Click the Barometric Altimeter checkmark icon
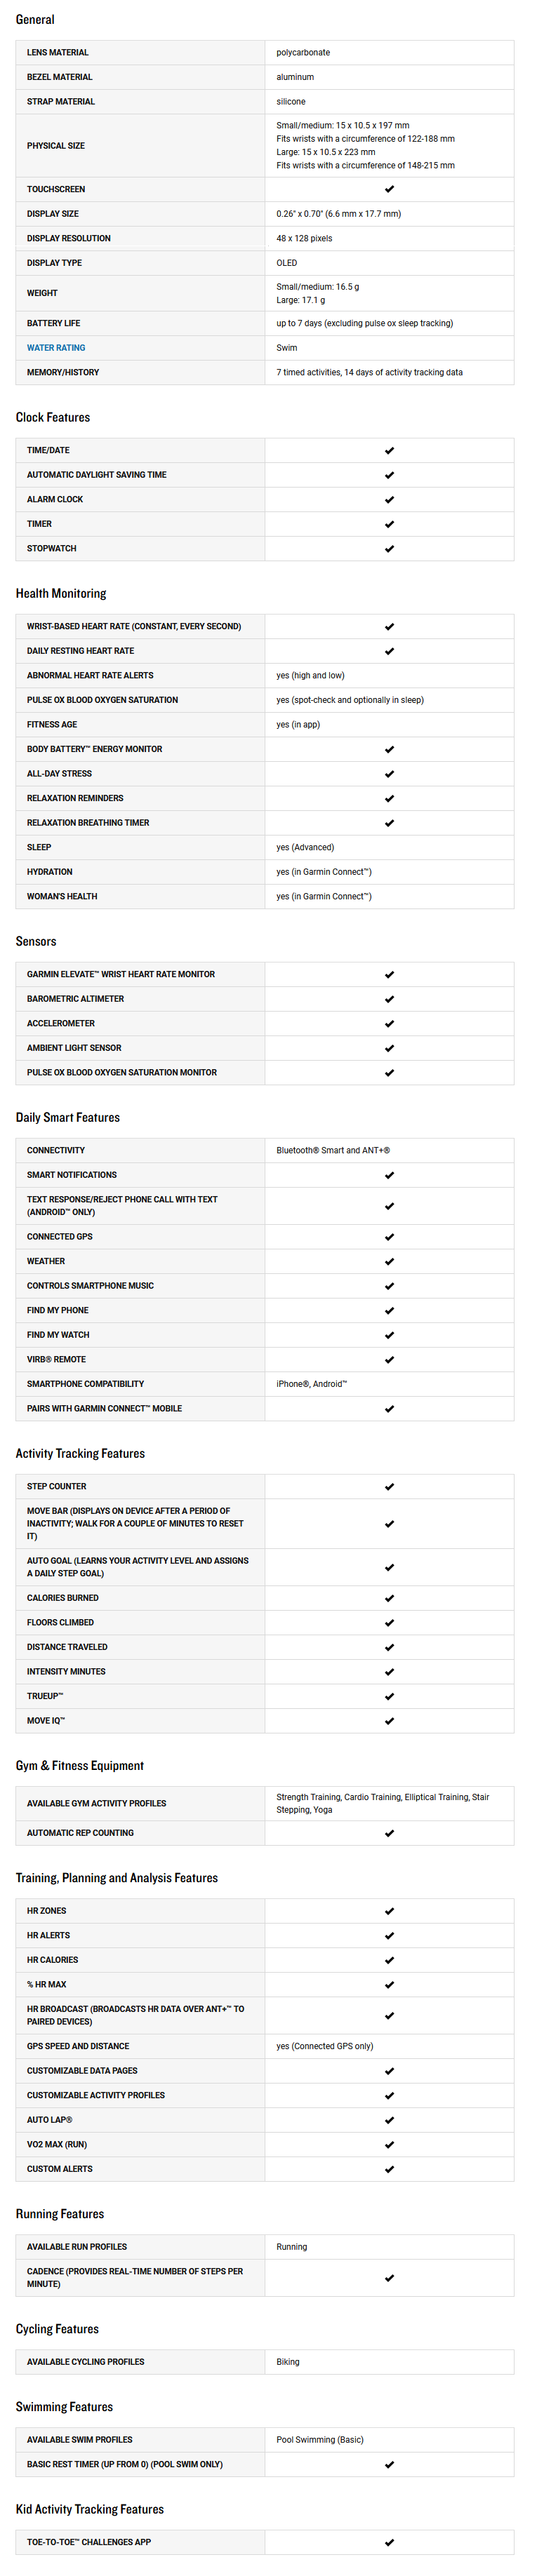 tap(389, 999)
